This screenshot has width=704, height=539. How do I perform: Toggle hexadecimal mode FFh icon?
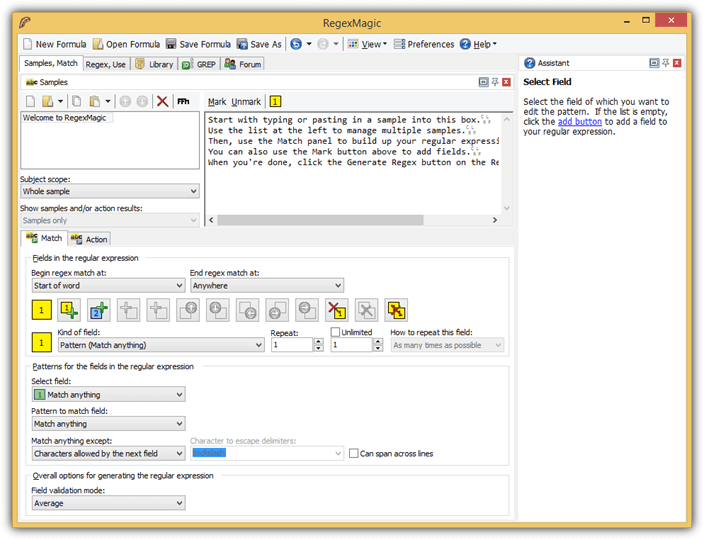click(183, 102)
